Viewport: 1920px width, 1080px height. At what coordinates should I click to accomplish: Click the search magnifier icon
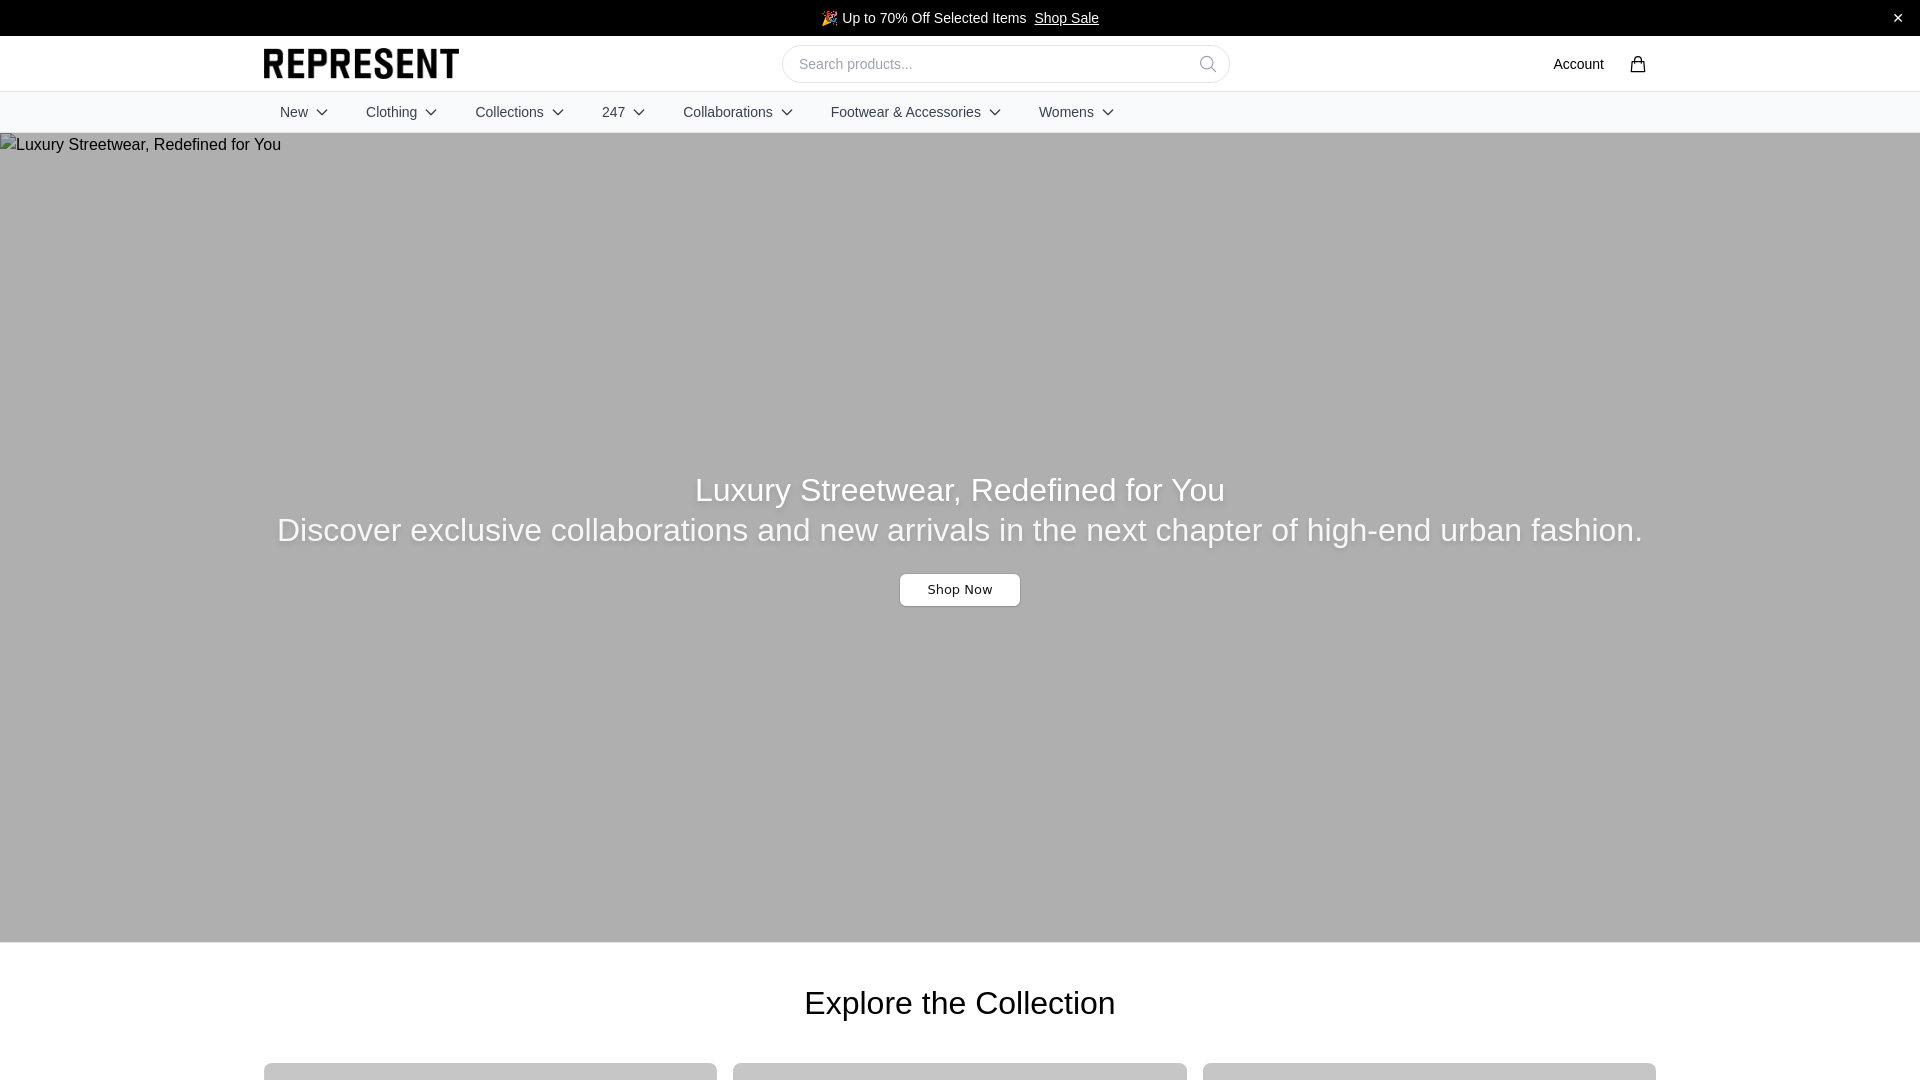(1208, 64)
